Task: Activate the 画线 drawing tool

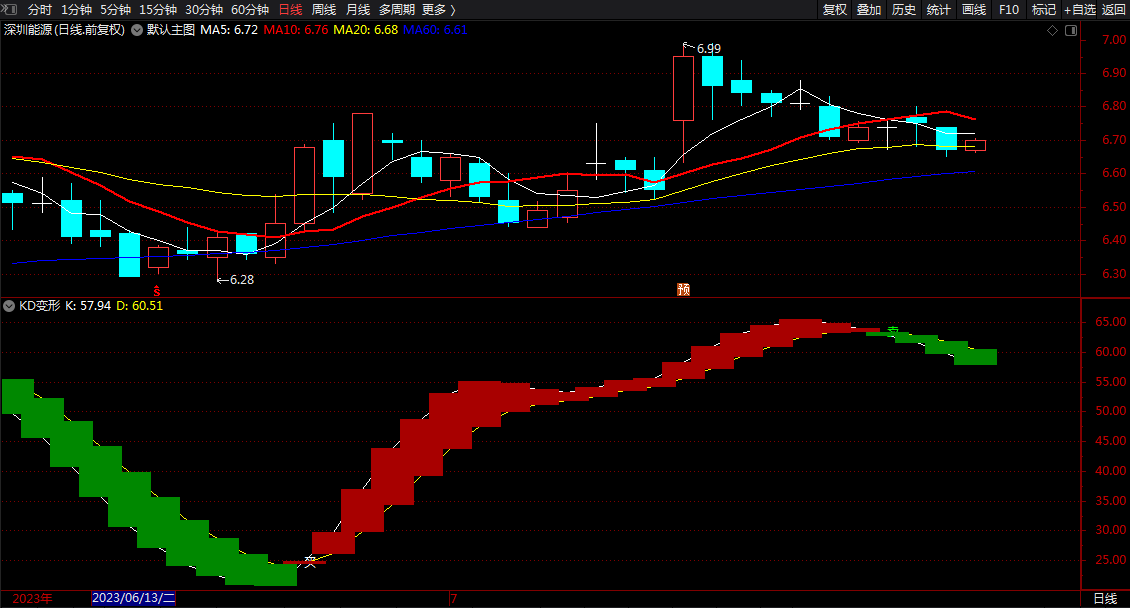Action: [x=974, y=9]
